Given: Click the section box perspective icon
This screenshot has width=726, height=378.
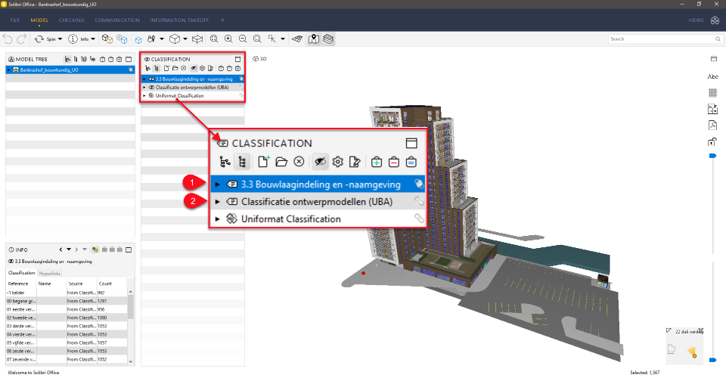Looking at the screenshot, I should pyautogui.click(x=198, y=39).
